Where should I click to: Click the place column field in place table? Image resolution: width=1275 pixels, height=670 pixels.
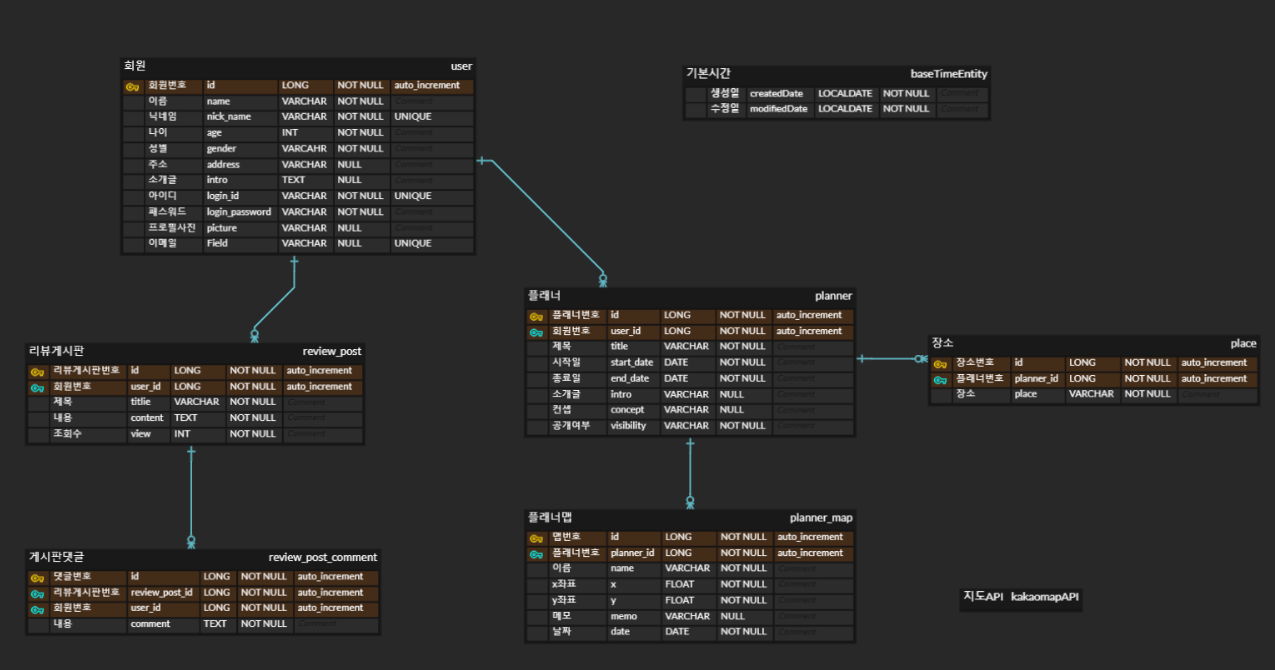pos(1025,394)
